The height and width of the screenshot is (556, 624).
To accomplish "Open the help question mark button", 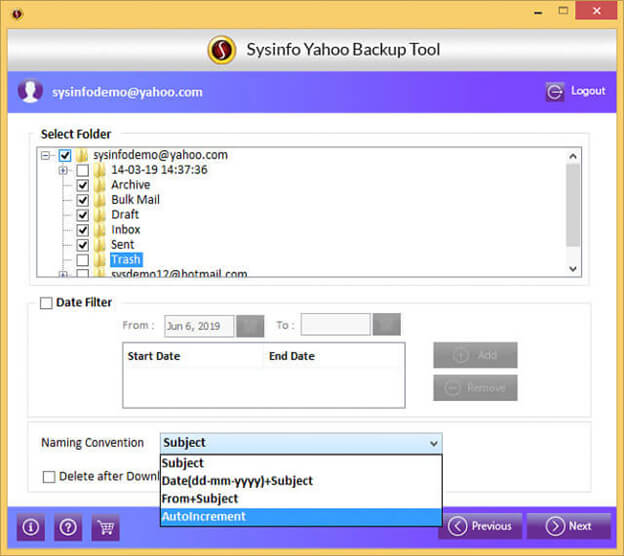I will tap(68, 527).
